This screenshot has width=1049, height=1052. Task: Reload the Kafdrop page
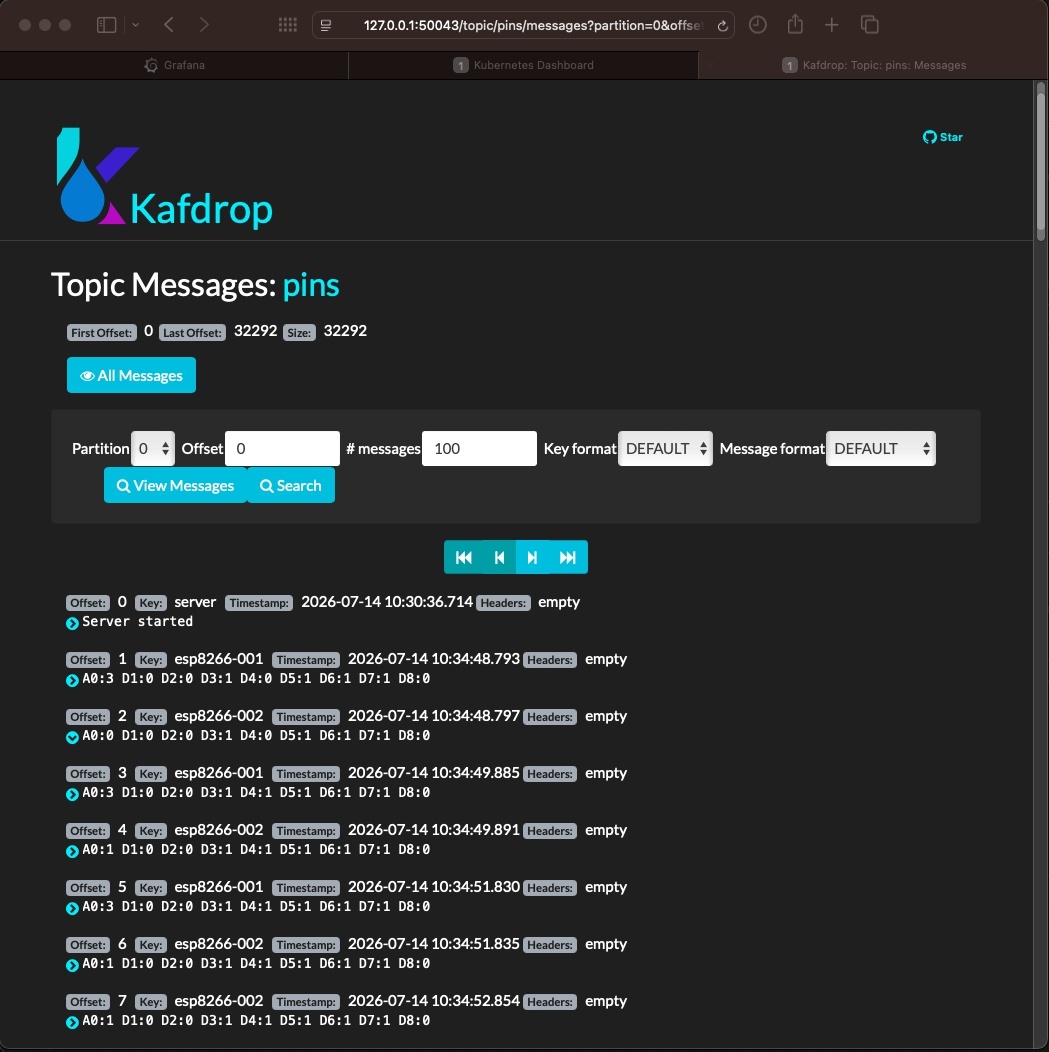pos(722,25)
